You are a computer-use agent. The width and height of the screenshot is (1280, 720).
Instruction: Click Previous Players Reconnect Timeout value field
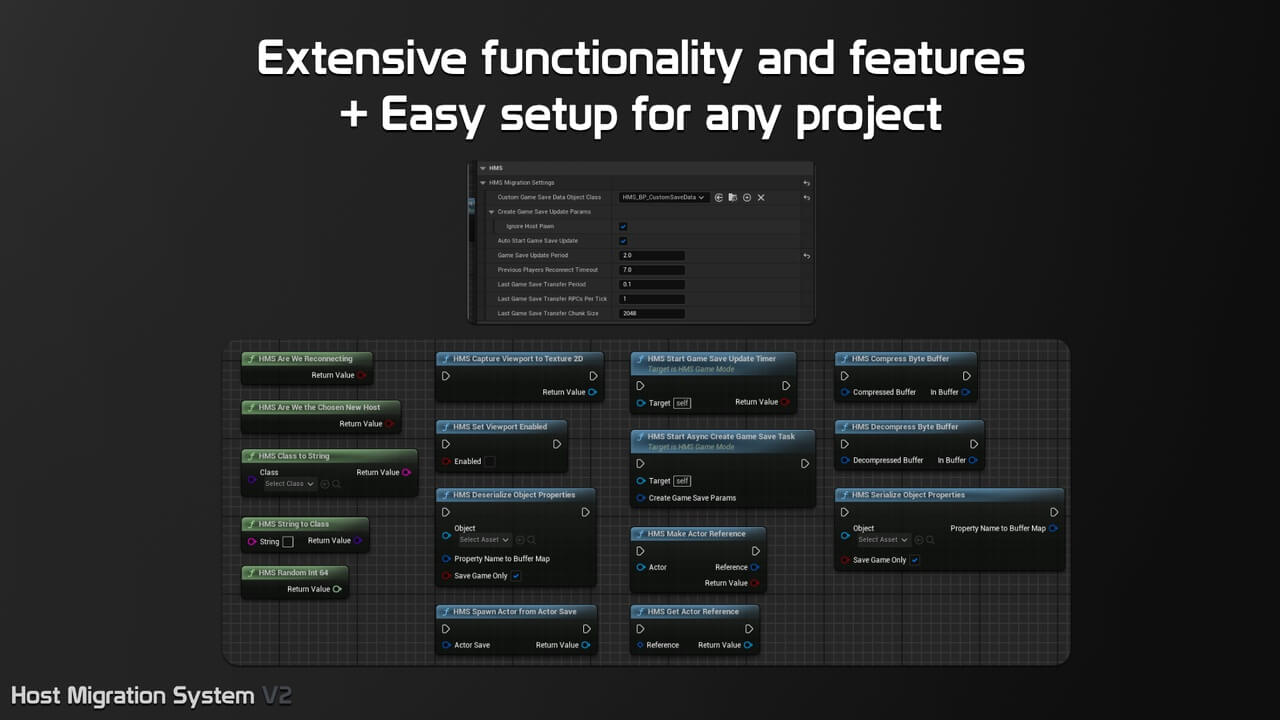tap(652, 270)
